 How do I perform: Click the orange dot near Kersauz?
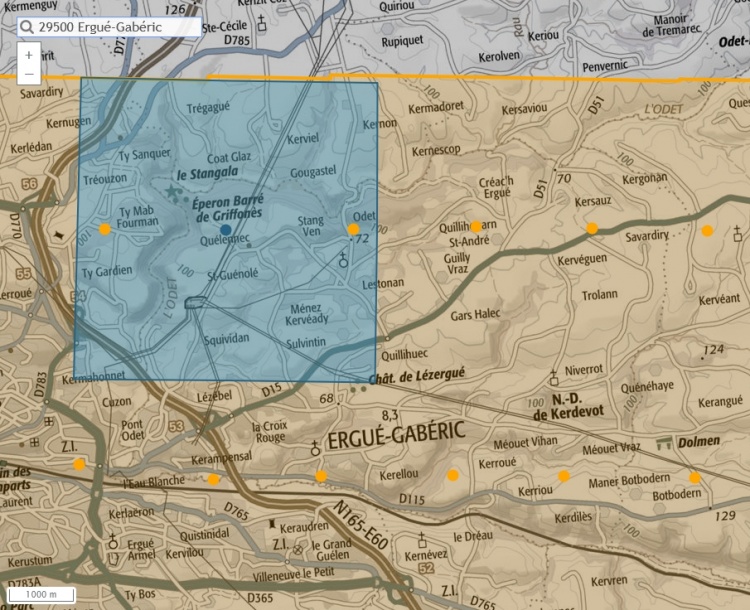tap(592, 229)
